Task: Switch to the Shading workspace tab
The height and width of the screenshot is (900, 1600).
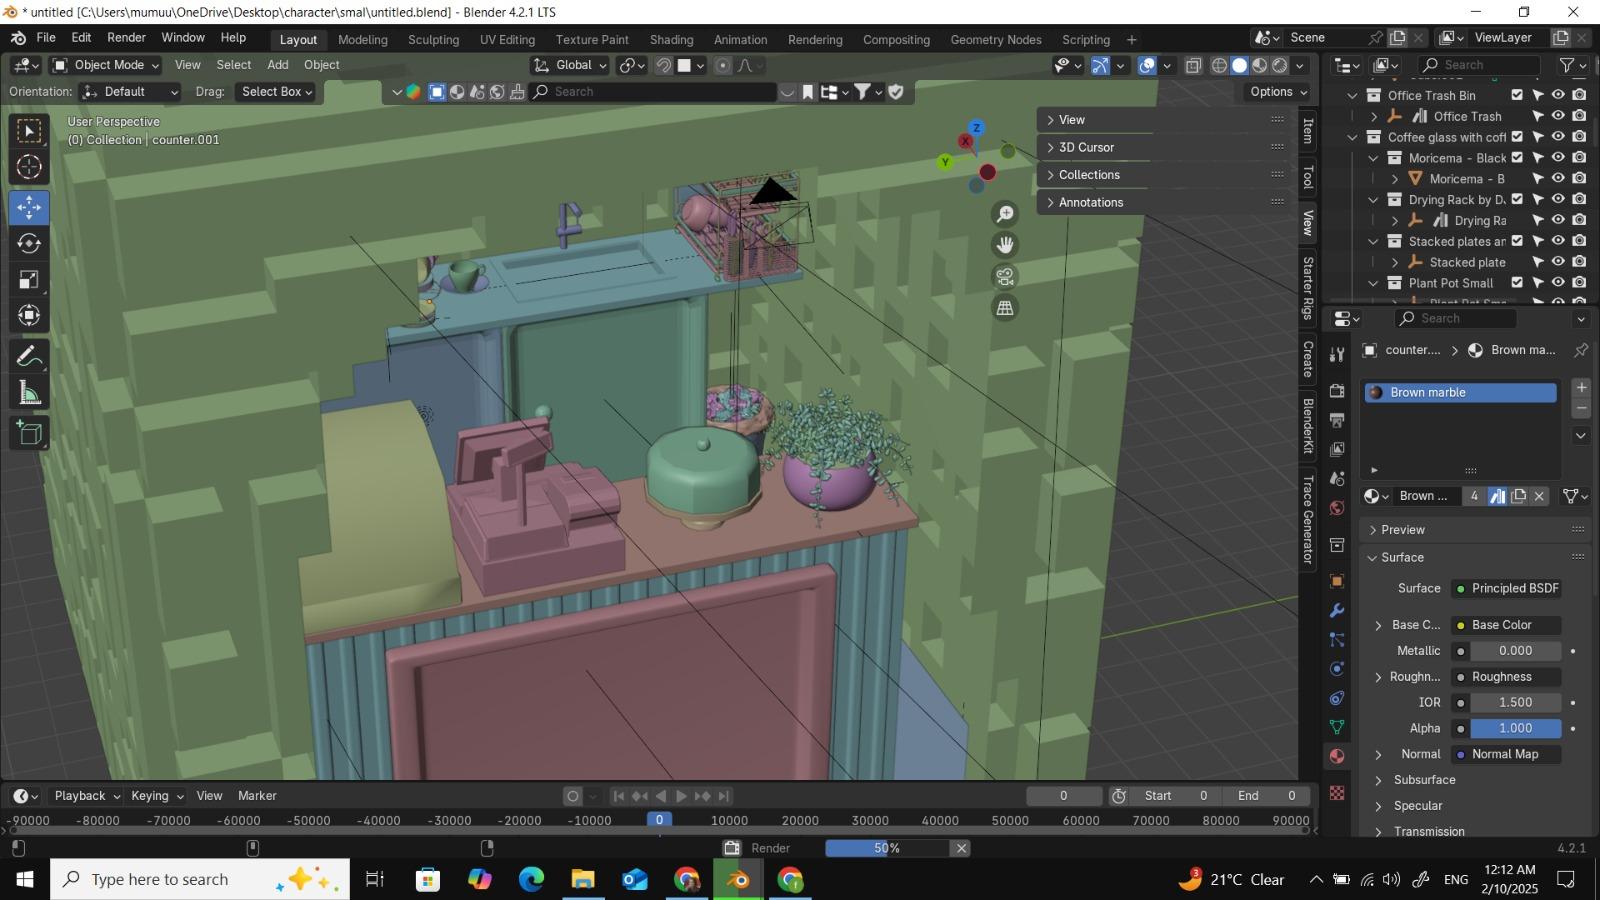Action: [x=671, y=40]
